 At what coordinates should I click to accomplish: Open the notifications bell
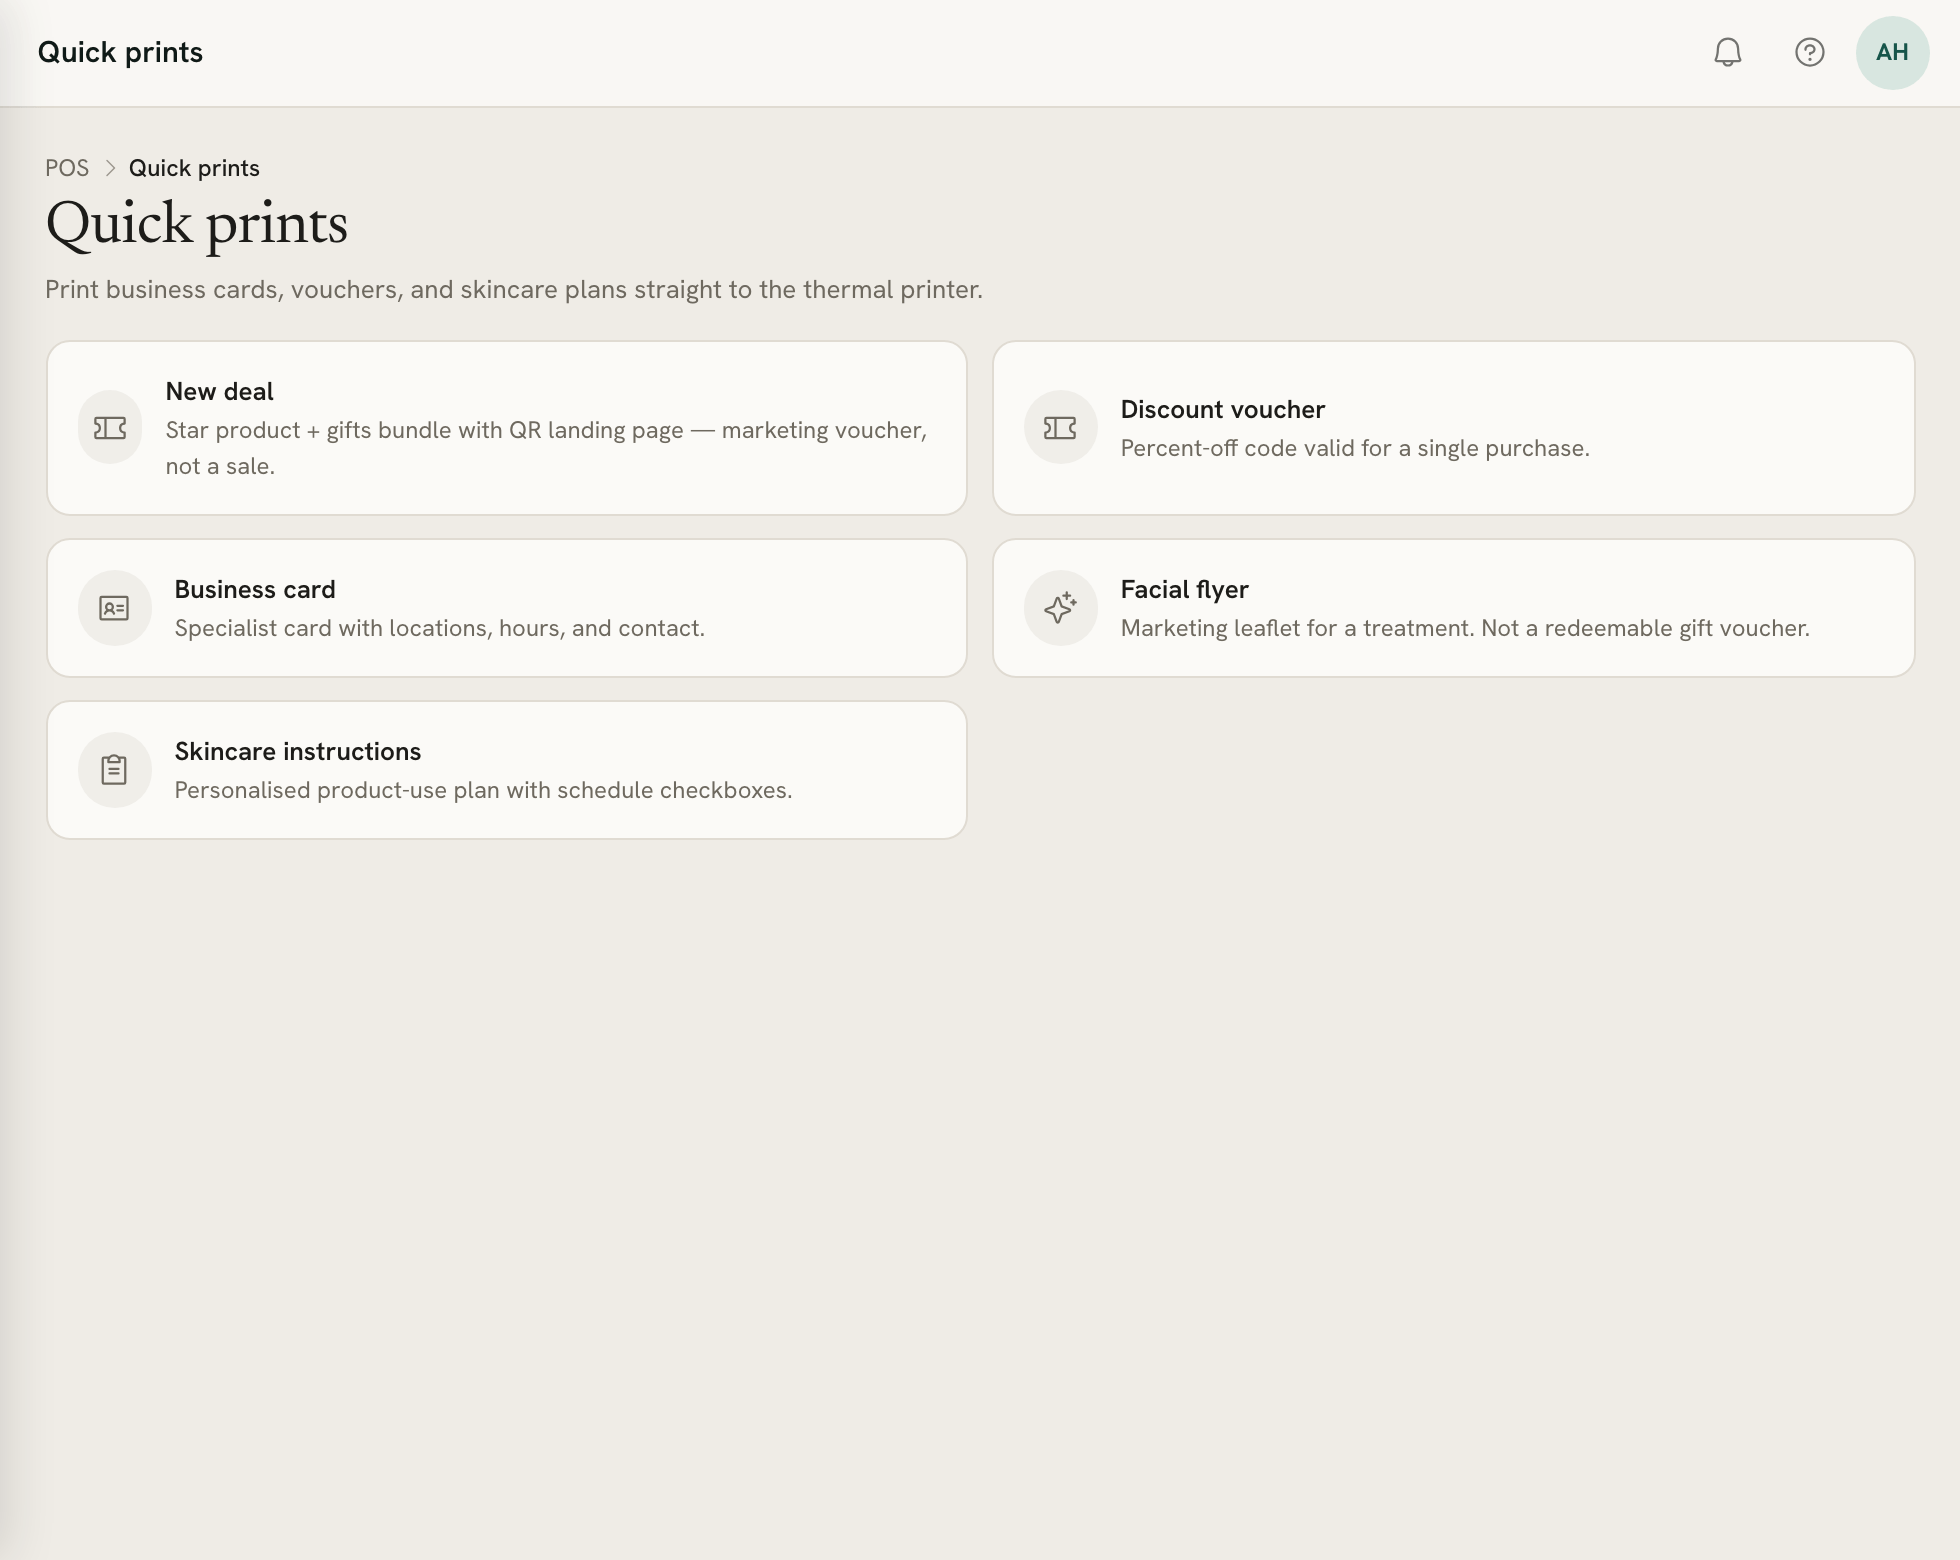pos(1727,52)
